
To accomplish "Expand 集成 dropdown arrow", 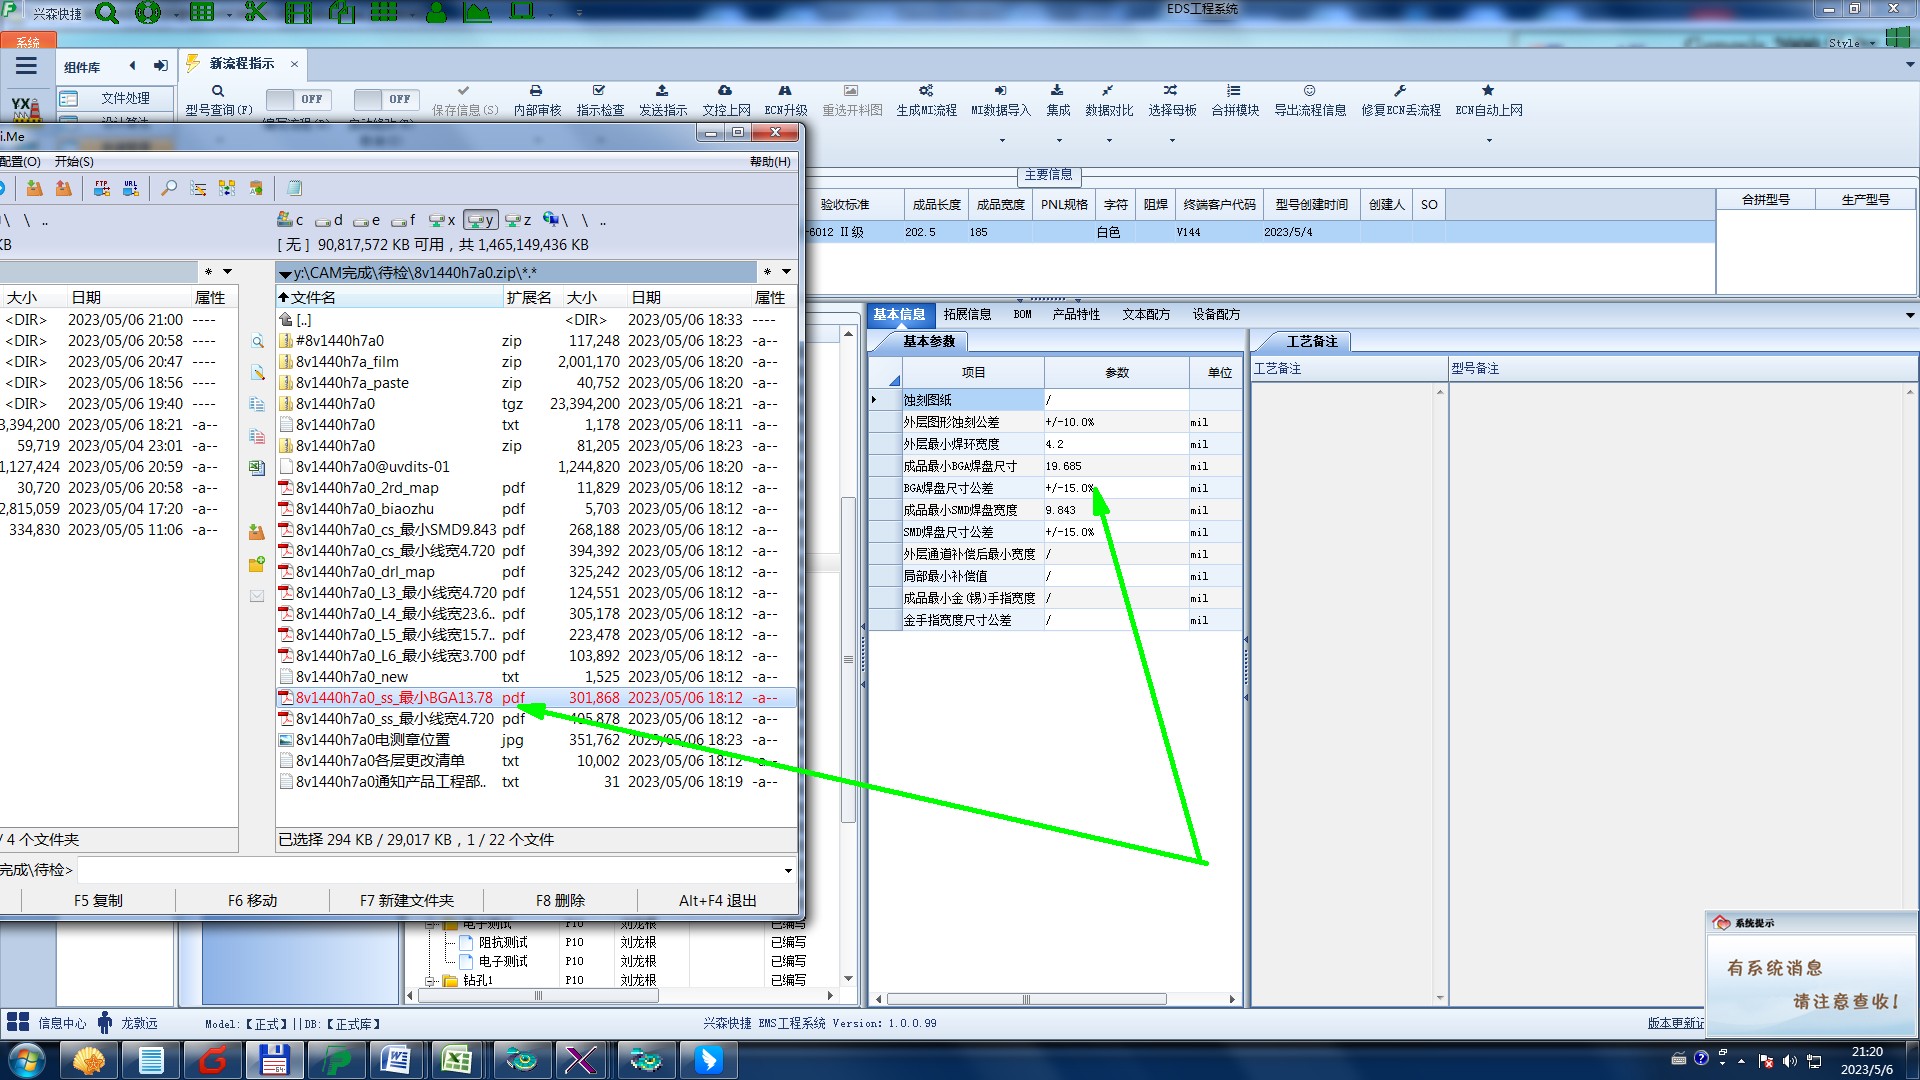I will [x=1058, y=140].
